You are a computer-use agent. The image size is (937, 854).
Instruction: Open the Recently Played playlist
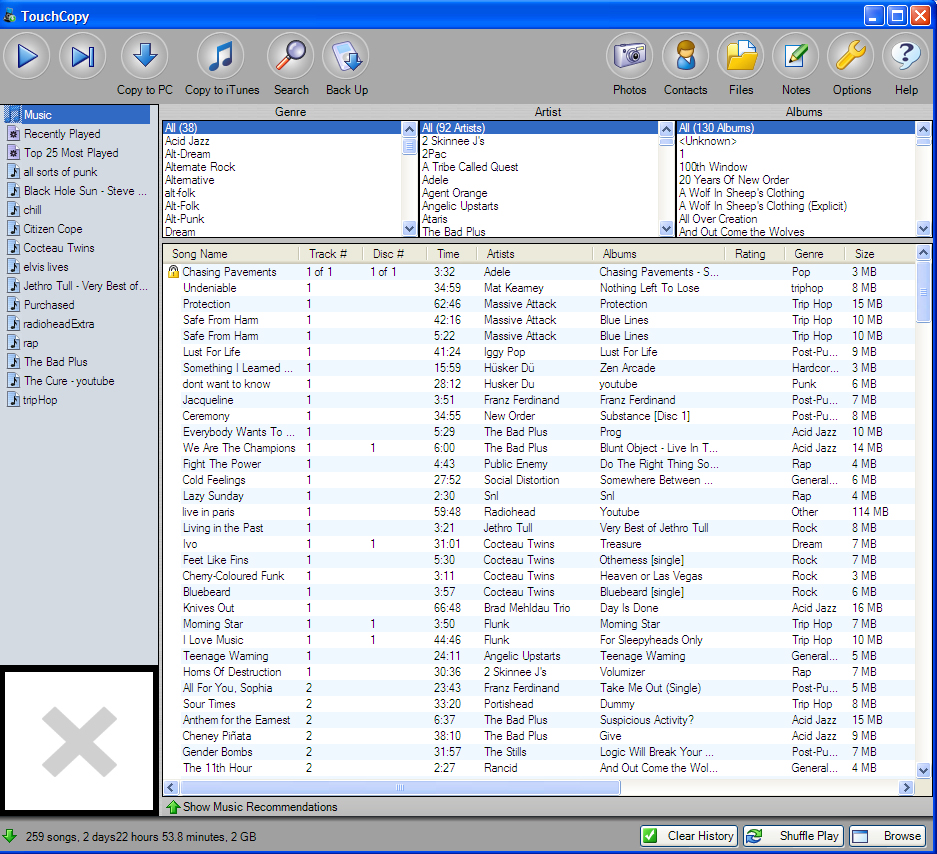click(x=62, y=134)
